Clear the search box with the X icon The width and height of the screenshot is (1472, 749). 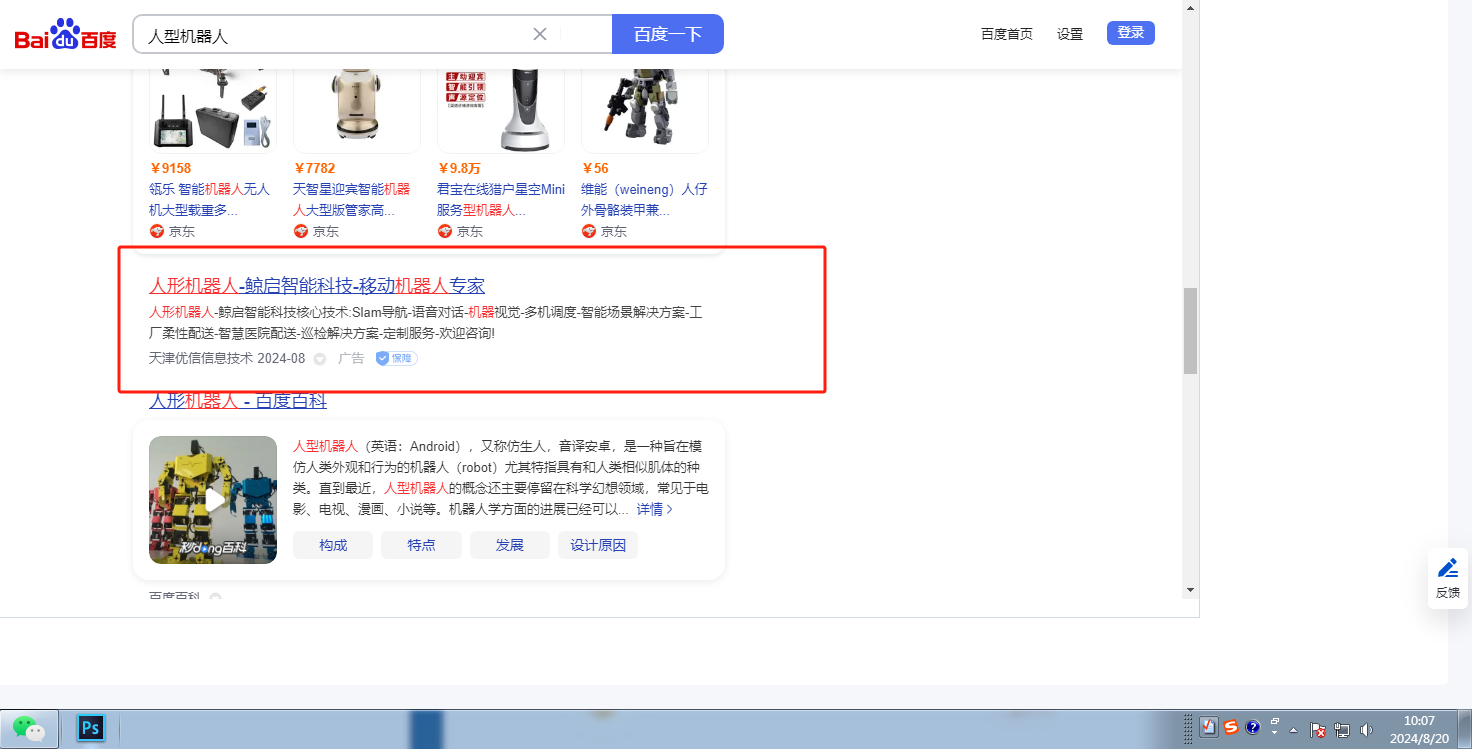click(x=540, y=34)
